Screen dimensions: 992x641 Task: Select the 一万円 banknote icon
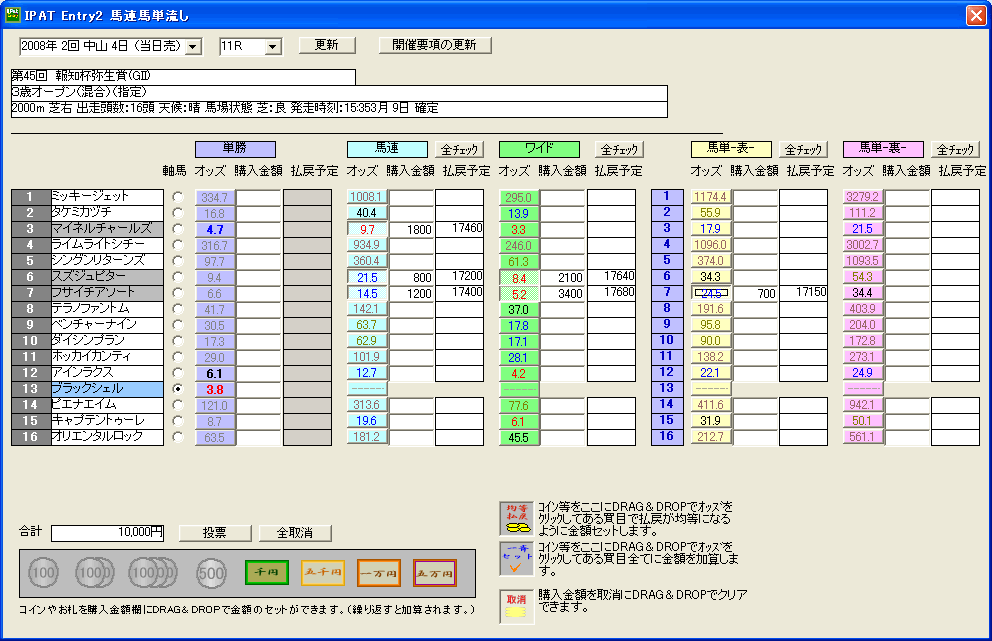point(379,573)
